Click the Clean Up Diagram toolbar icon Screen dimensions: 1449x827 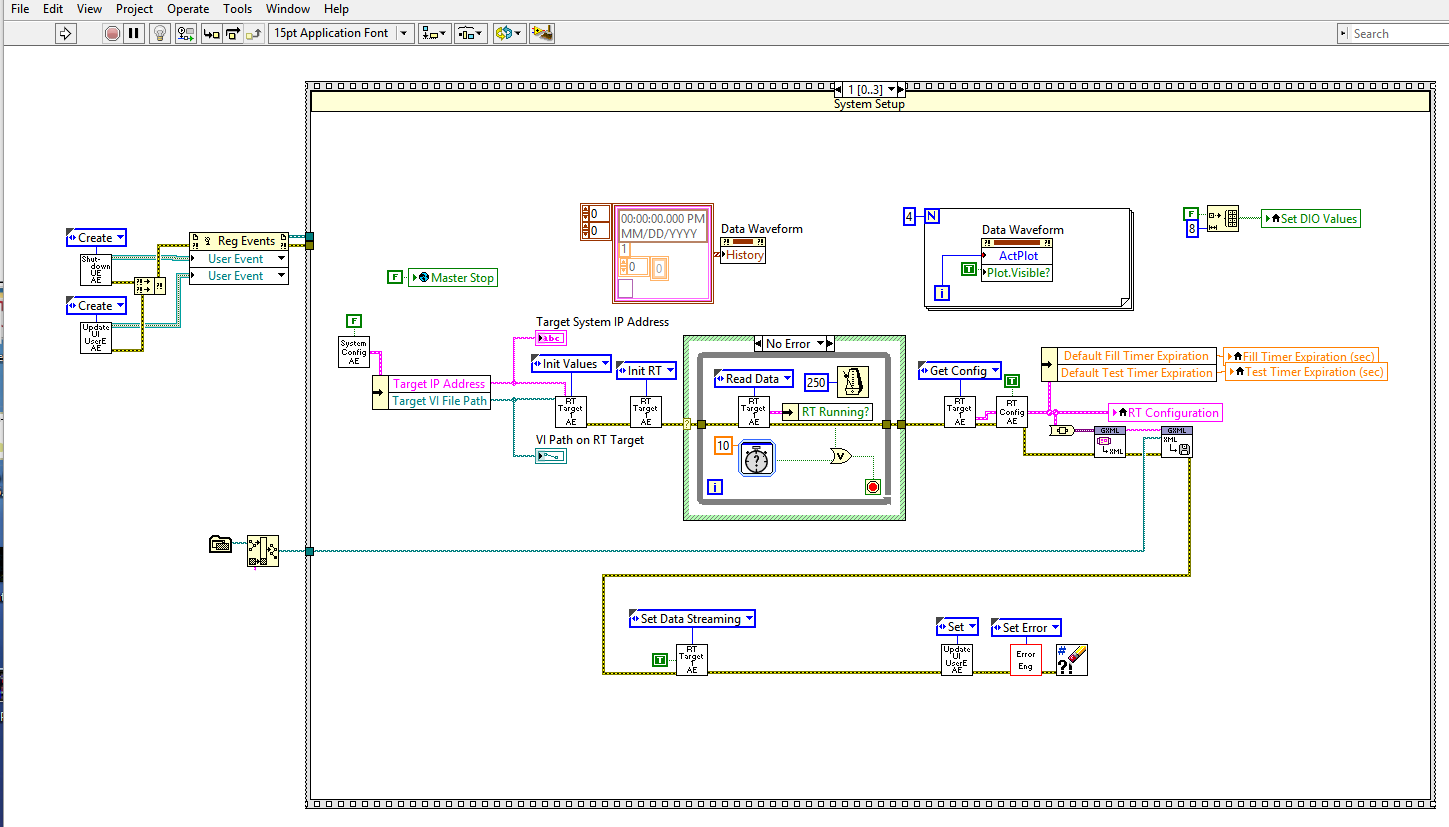coord(542,33)
